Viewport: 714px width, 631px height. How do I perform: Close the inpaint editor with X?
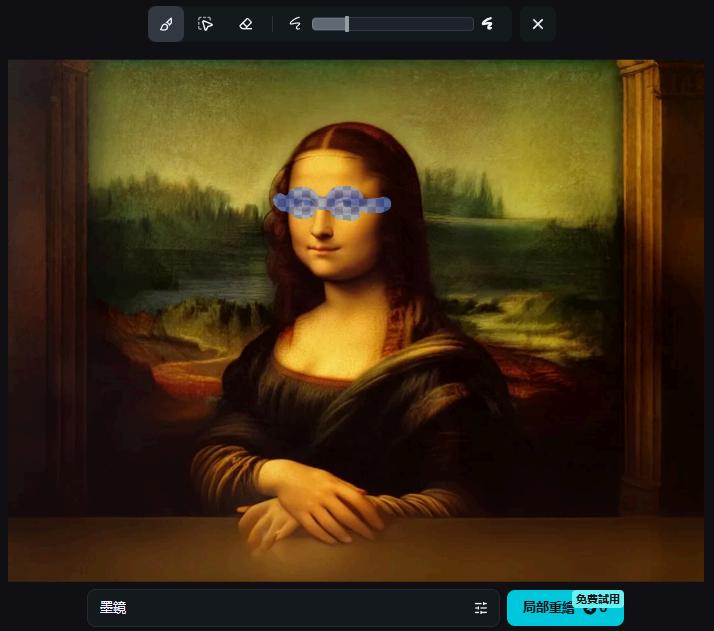click(x=538, y=24)
